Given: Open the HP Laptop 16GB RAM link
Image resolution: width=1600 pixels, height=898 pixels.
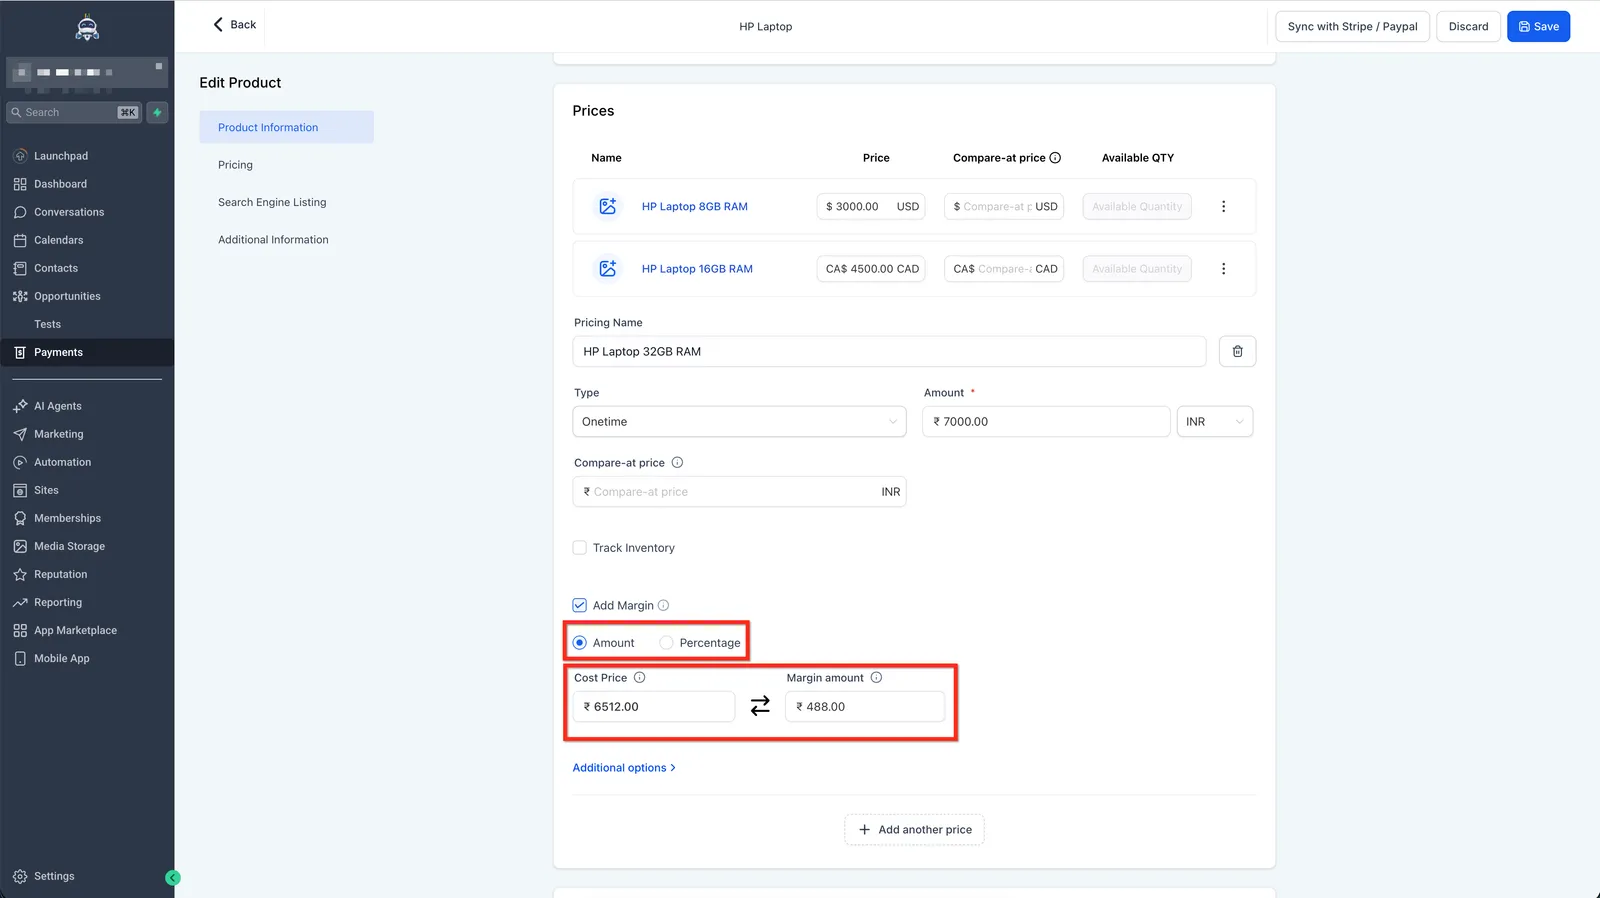Looking at the screenshot, I should click(697, 268).
